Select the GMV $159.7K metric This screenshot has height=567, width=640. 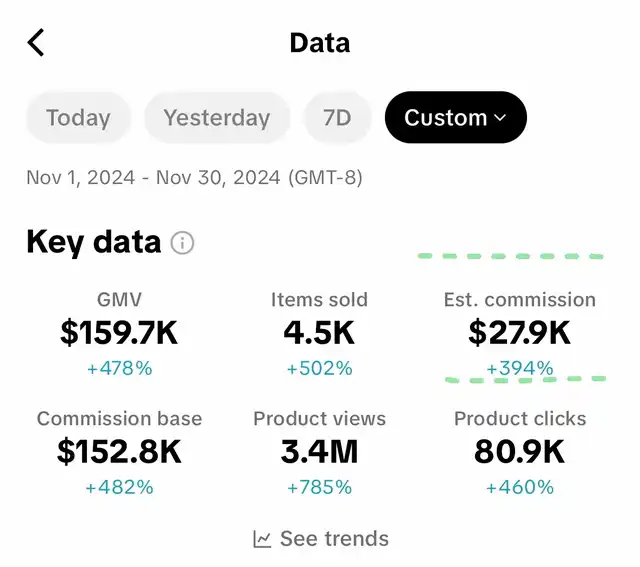click(x=119, y=334)
